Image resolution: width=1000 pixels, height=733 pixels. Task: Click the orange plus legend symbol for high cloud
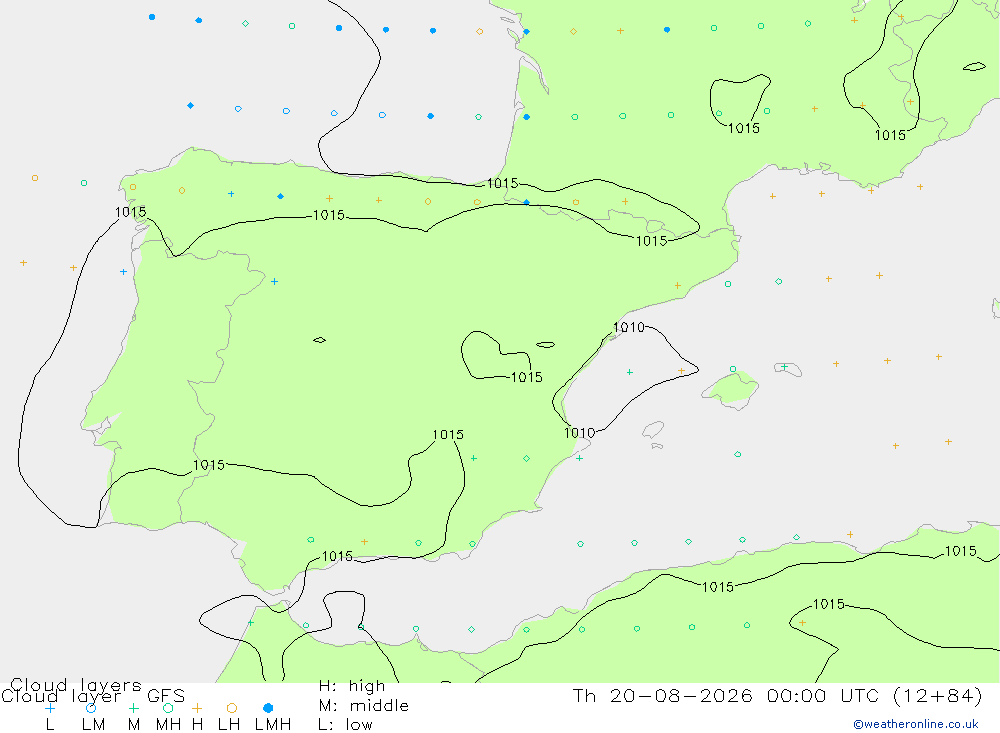pyautogui.click(x=197, y=708)
